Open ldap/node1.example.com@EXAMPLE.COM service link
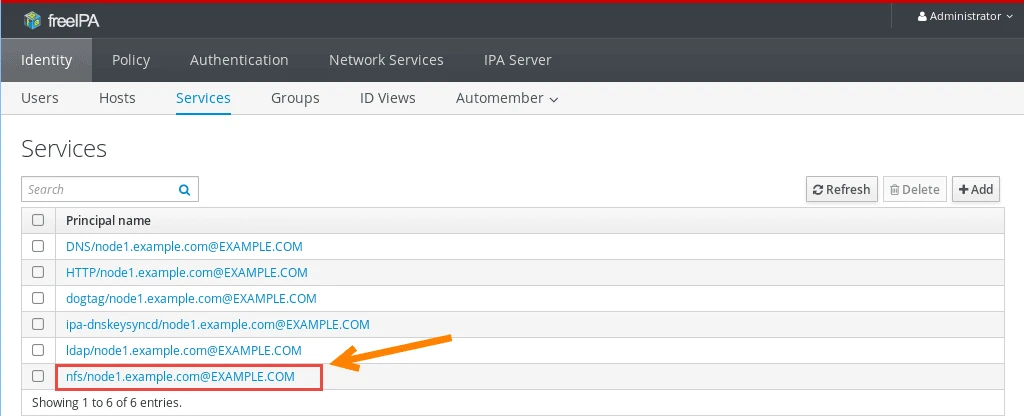The image size is (1024, 416). [x=184, y=350]
